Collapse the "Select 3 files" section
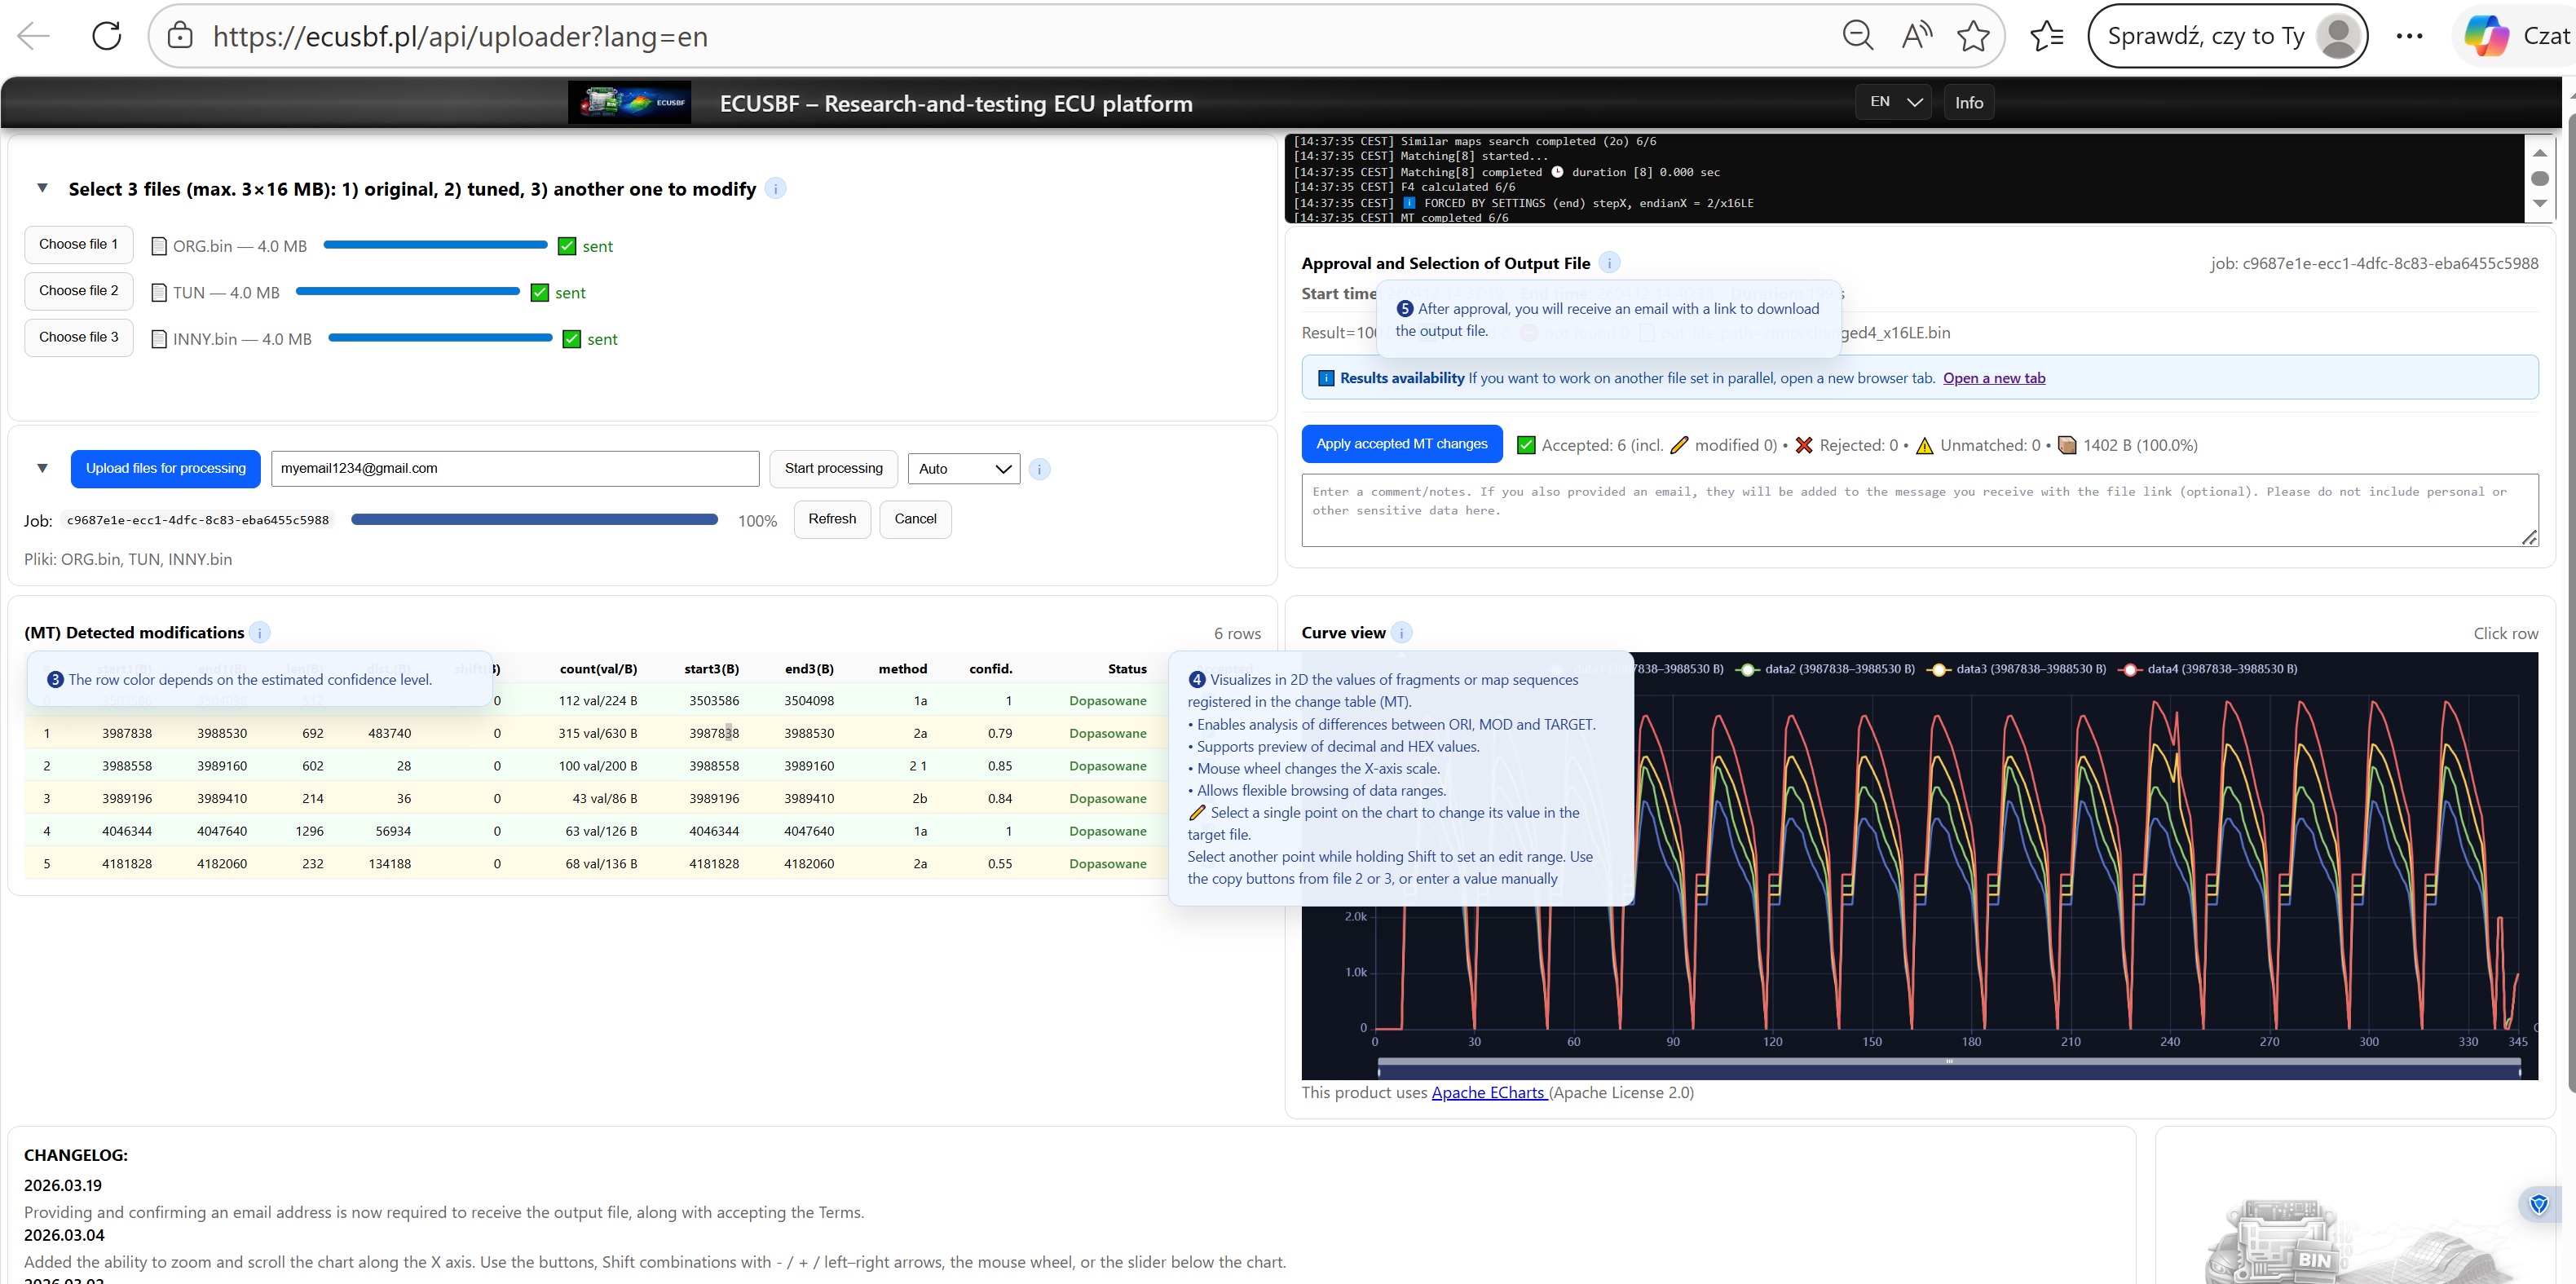The height and width of the screenshot is (1284, 2576). click(x=42, y=188)
